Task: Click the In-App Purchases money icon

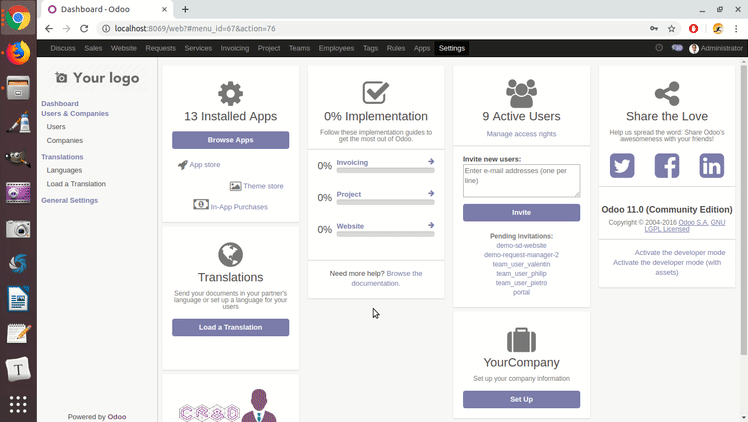Action: [201, 205]
